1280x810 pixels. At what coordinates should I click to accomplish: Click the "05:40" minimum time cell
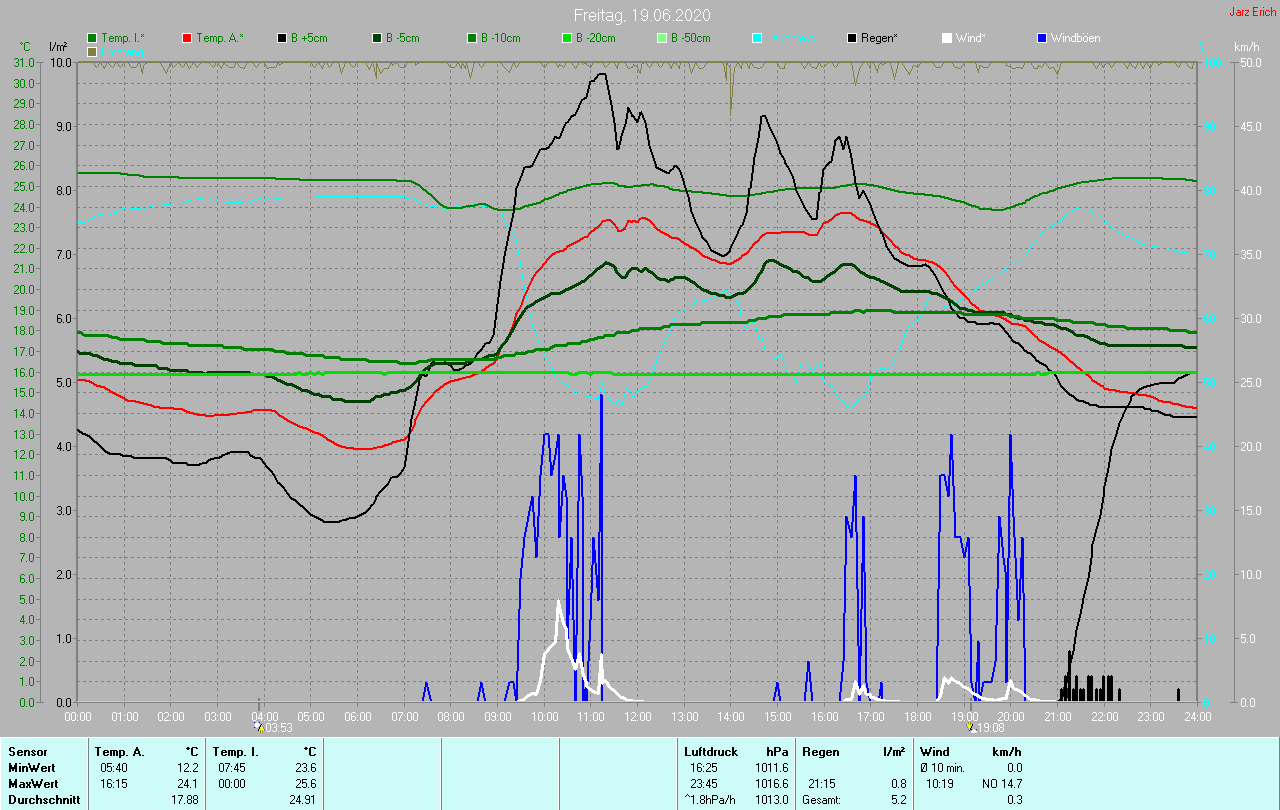[x=113, y=768]
